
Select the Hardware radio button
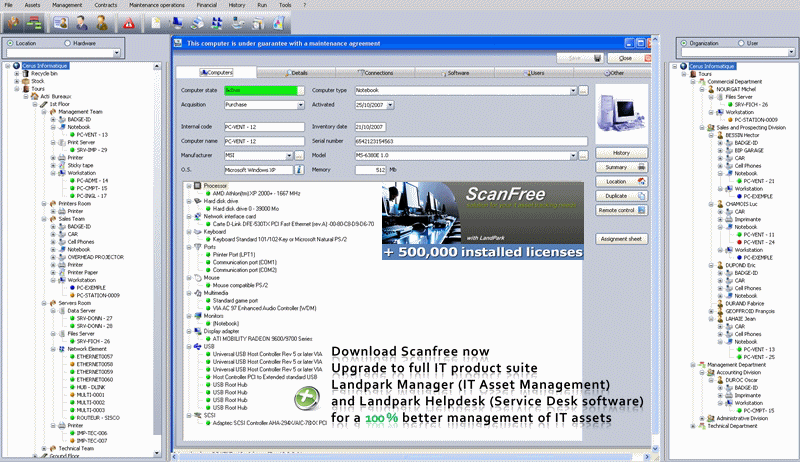pyautogui.click(x=67, y=43)
